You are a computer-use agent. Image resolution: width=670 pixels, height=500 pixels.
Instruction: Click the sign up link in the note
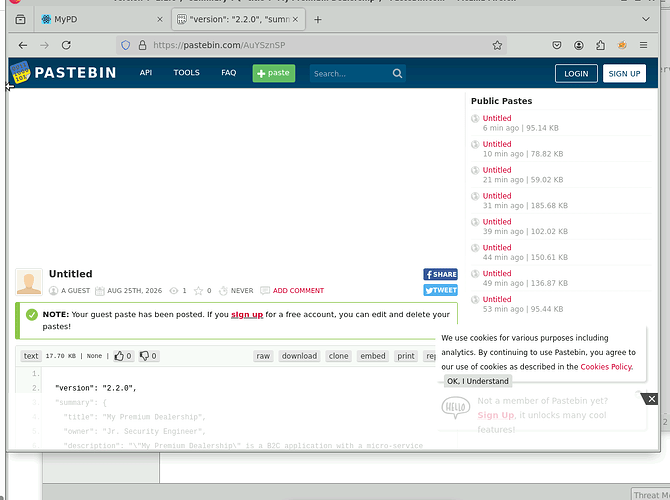tap(247, 315)
